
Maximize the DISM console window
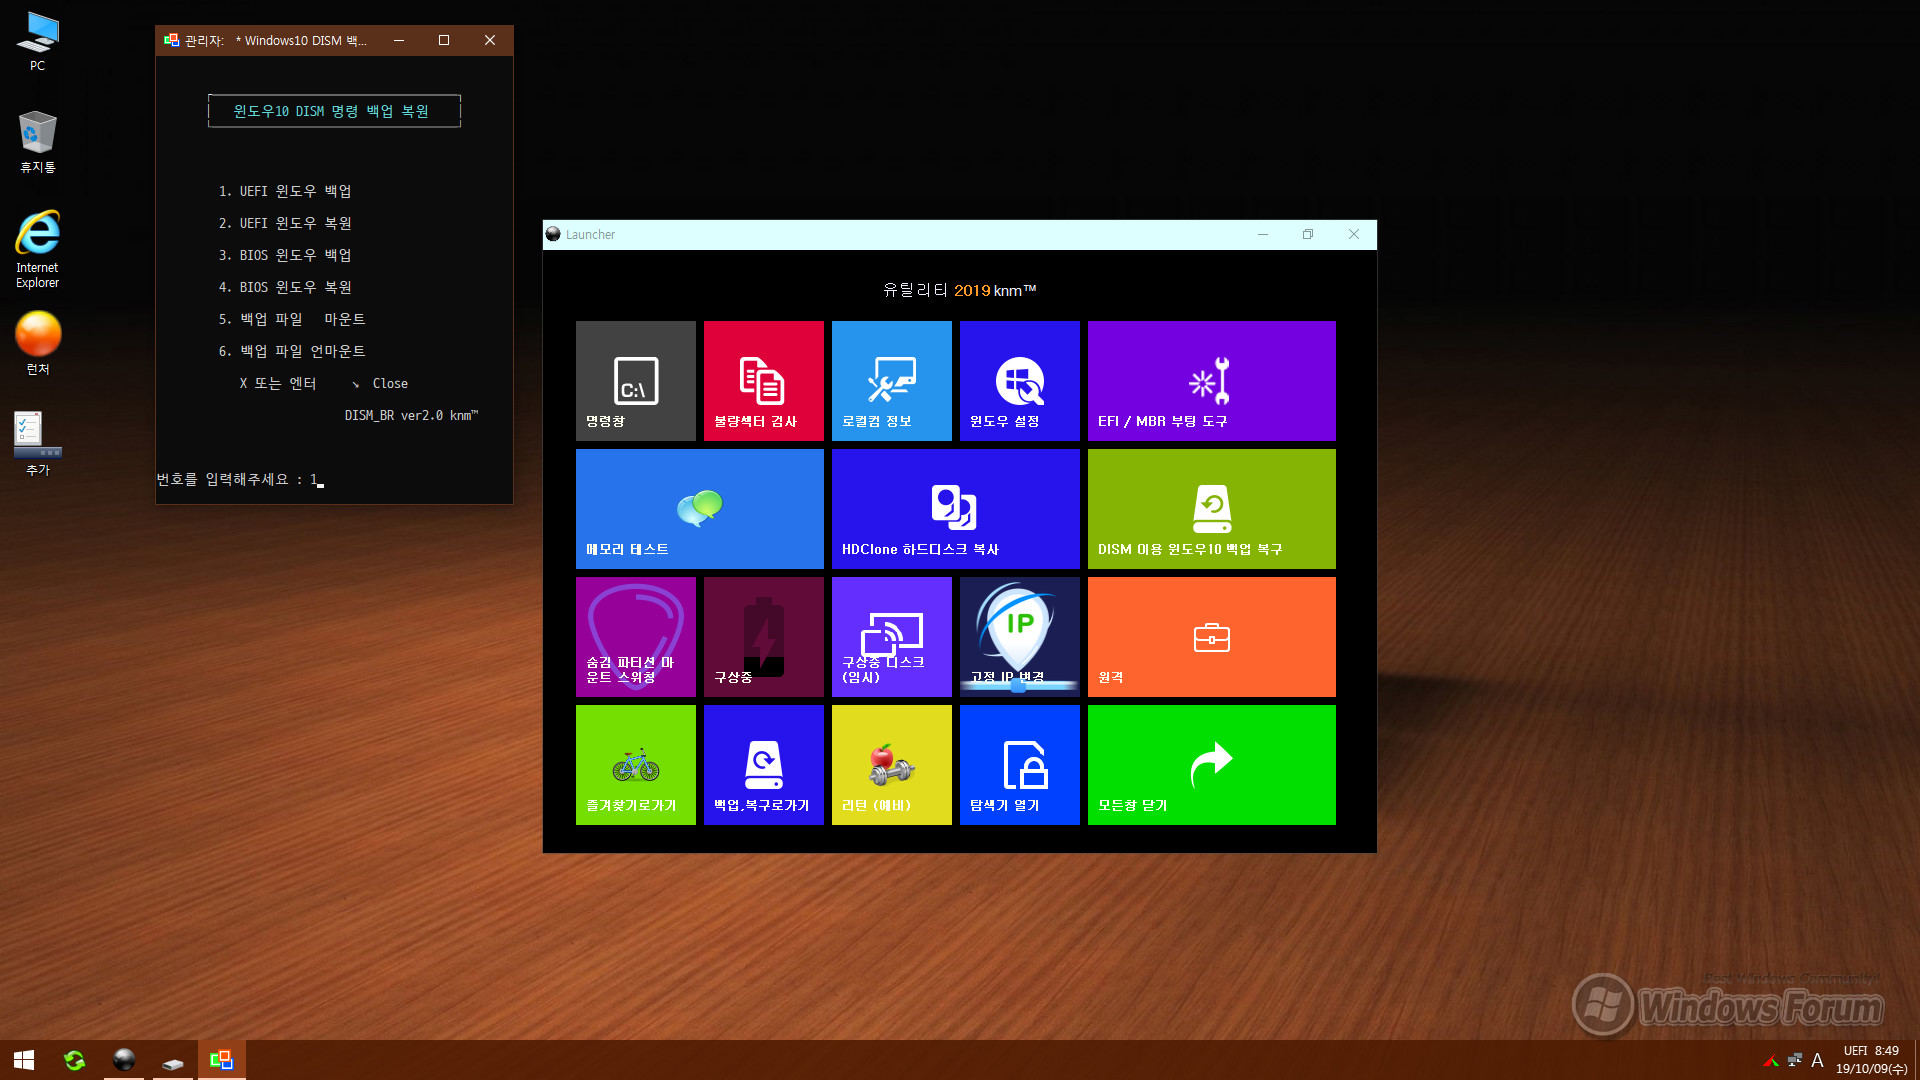[x=444, y=40]
